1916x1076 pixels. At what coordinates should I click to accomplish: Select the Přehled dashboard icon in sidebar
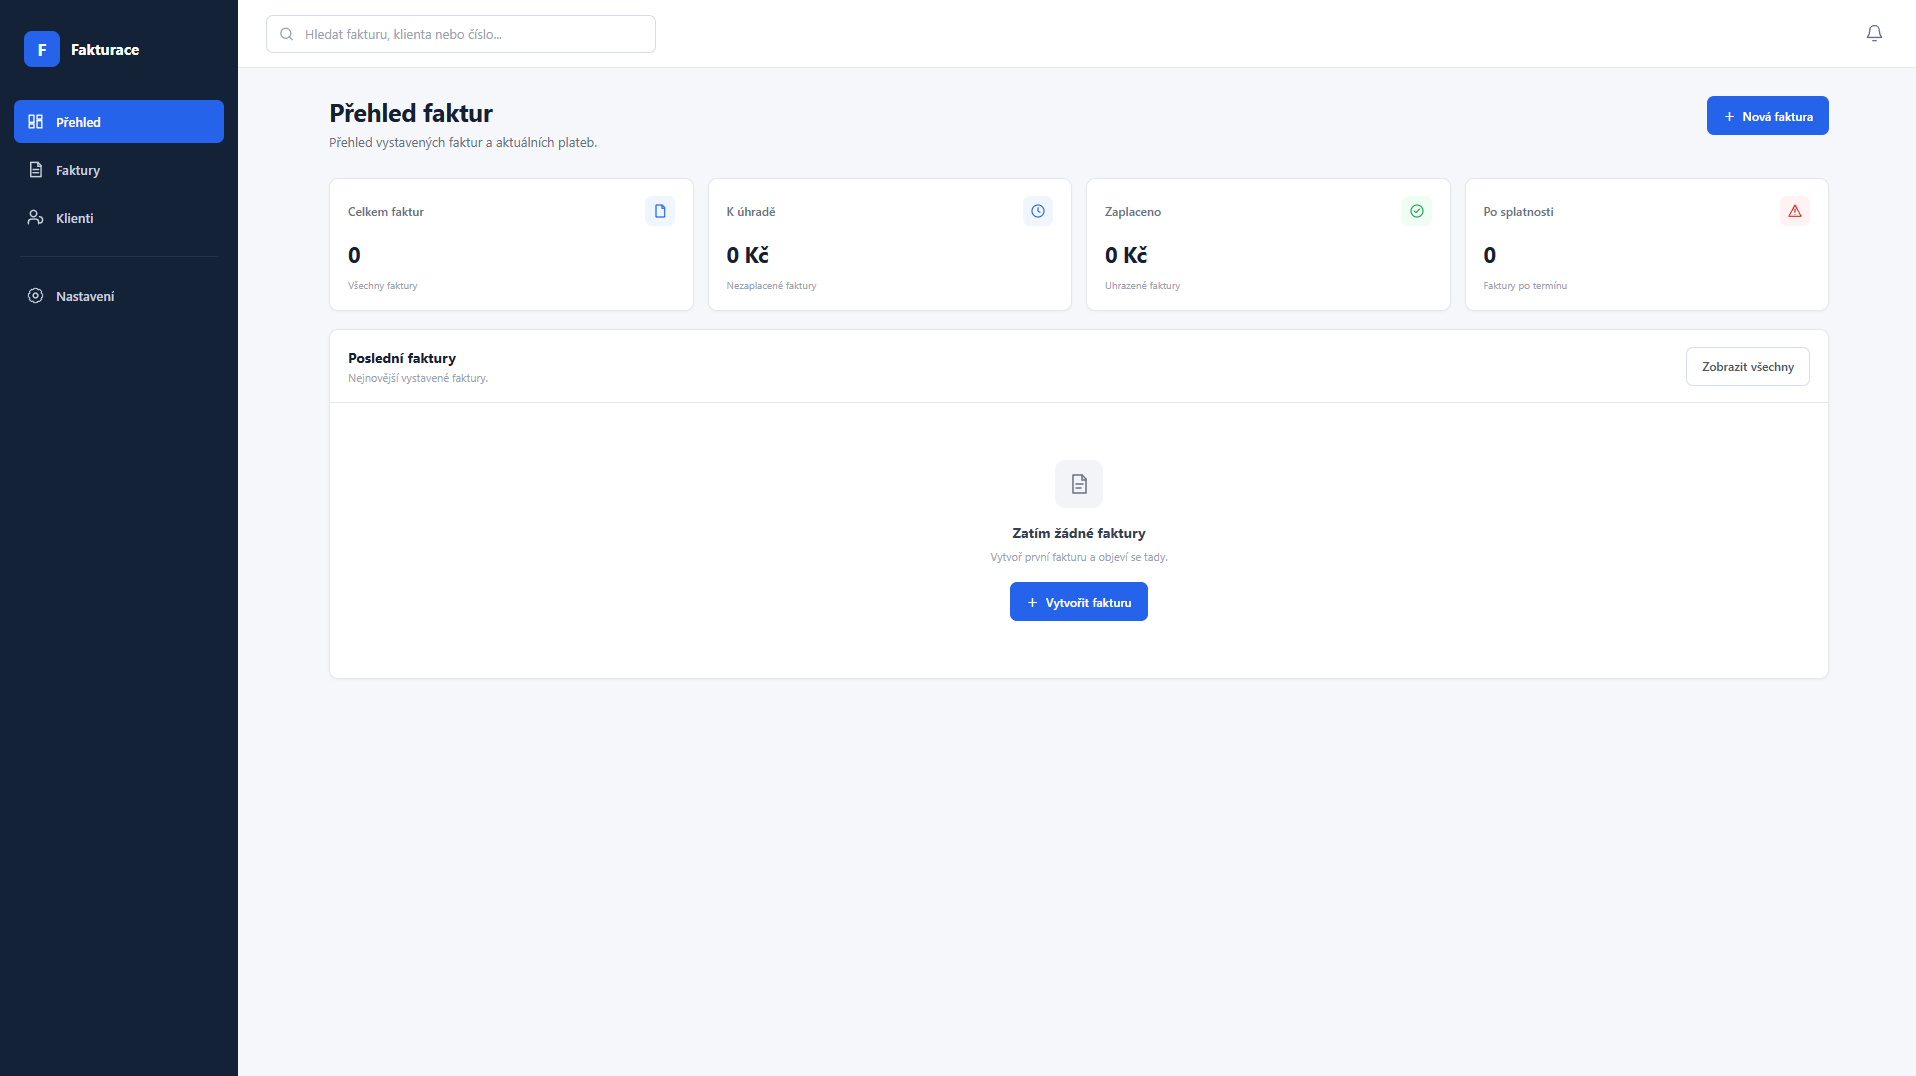click(x=36, y=122)
